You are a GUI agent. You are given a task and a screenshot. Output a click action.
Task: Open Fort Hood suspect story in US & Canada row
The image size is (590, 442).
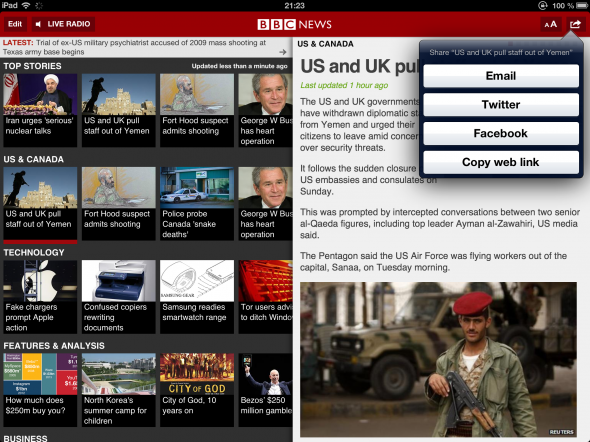[x=119, y=204]
